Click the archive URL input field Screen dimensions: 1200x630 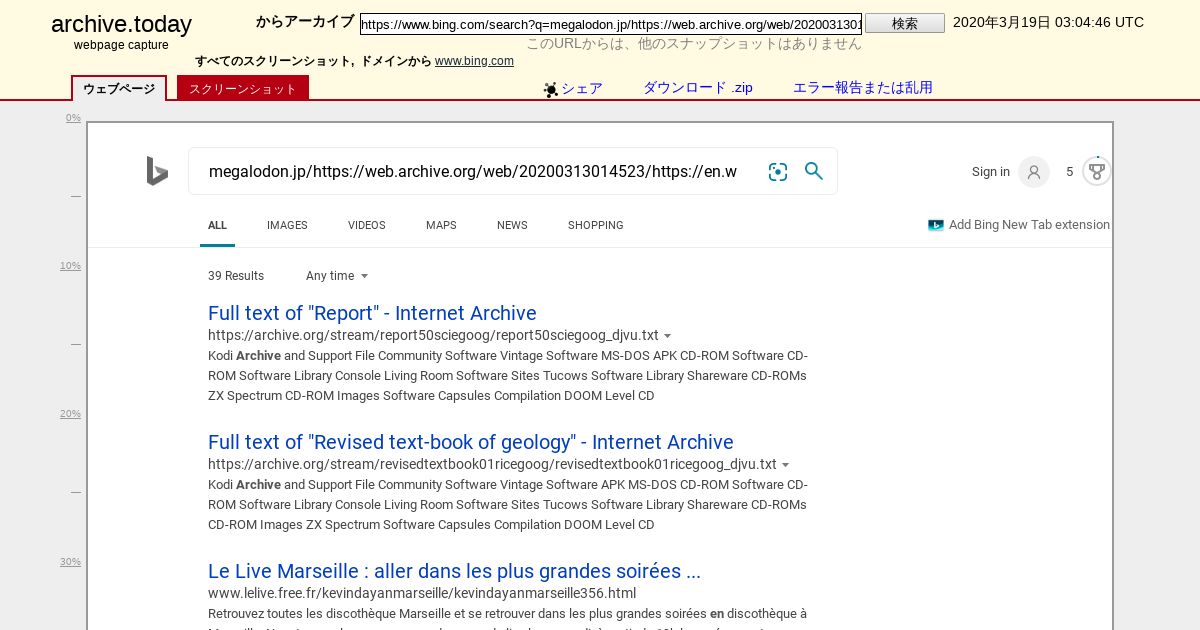611,24
